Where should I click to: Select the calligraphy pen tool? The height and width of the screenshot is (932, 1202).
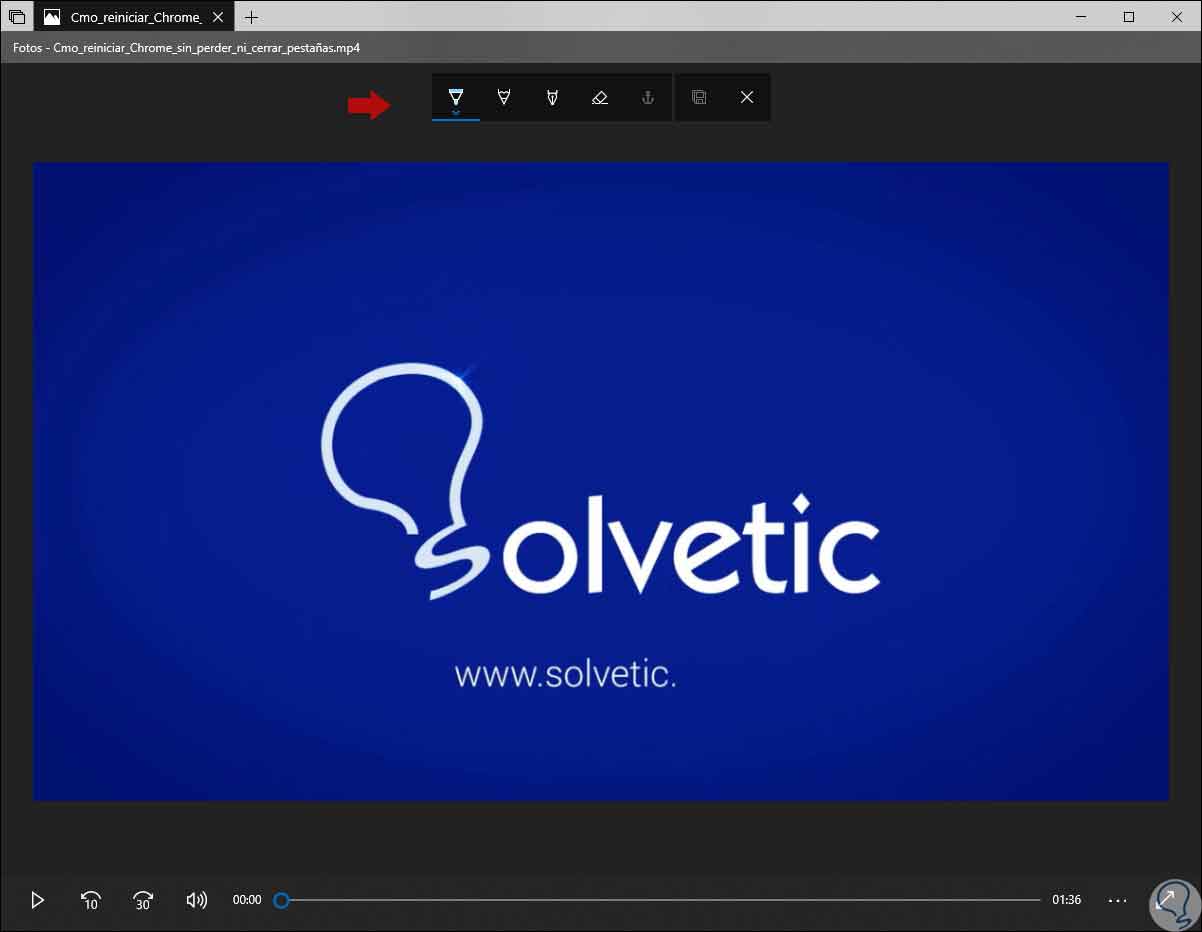[552, 97]
